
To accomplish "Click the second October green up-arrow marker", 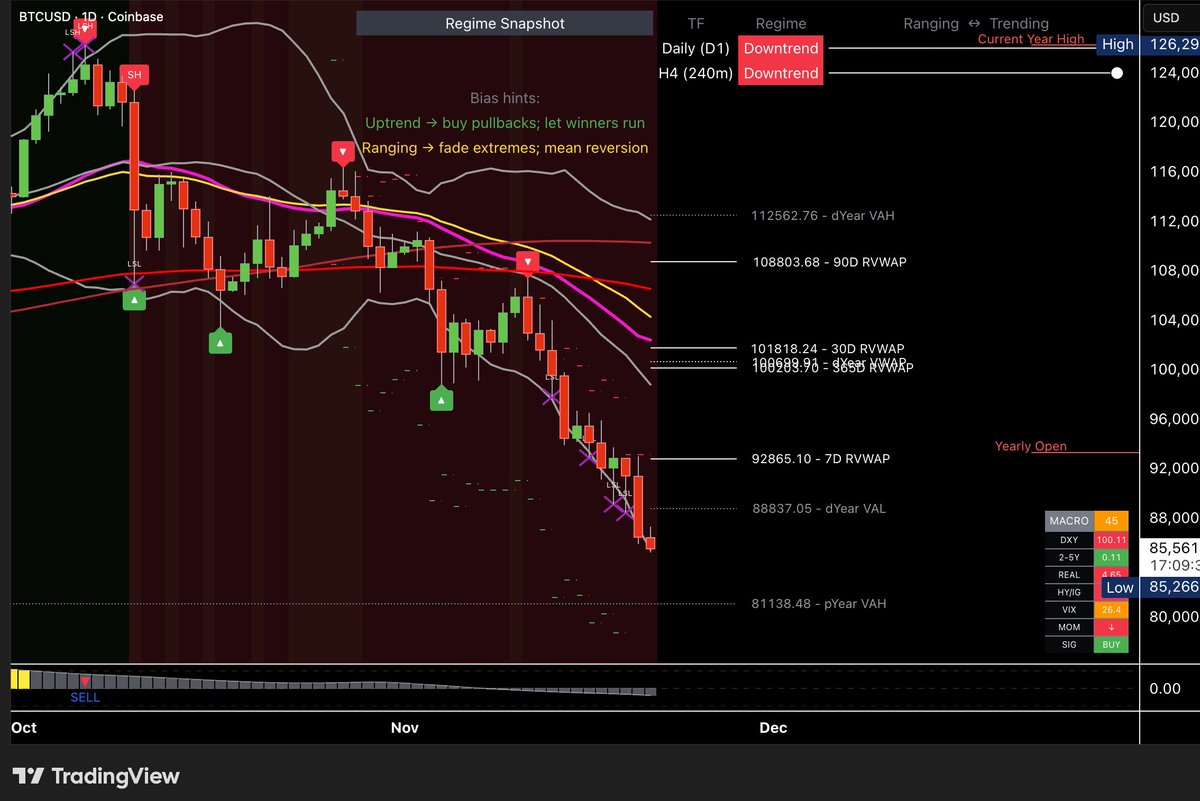I will [x=220, y=343].
